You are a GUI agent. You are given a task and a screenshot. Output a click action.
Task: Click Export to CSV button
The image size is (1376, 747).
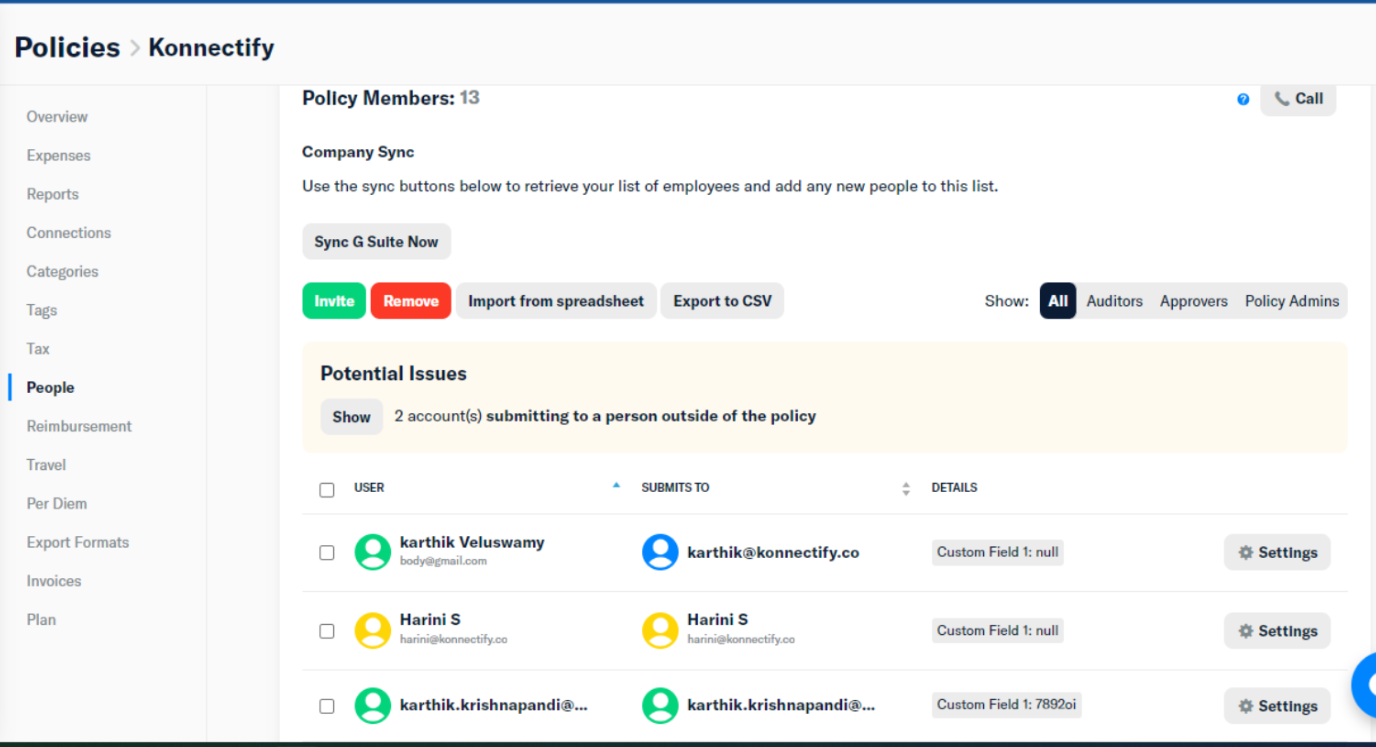coord(722,301)
